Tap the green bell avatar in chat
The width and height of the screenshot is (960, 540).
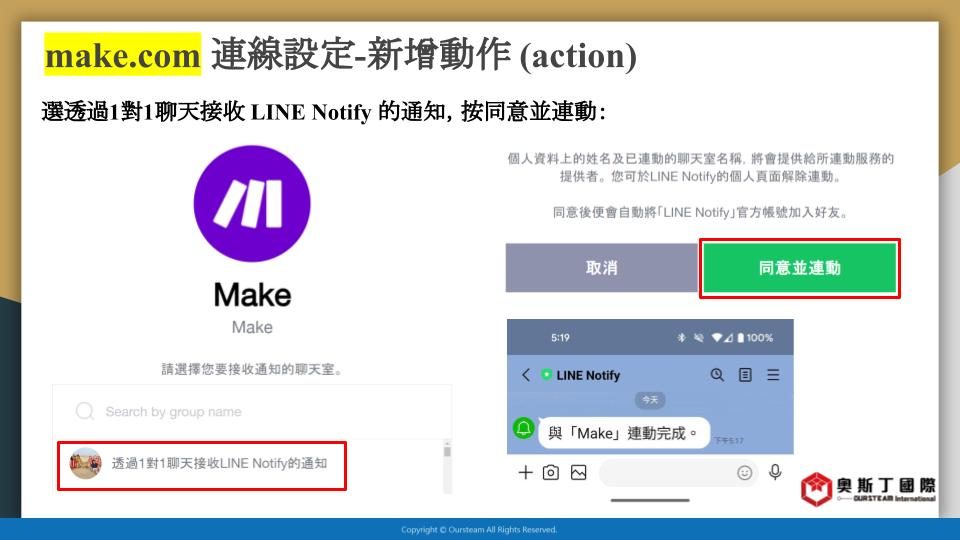pos(523,428)
